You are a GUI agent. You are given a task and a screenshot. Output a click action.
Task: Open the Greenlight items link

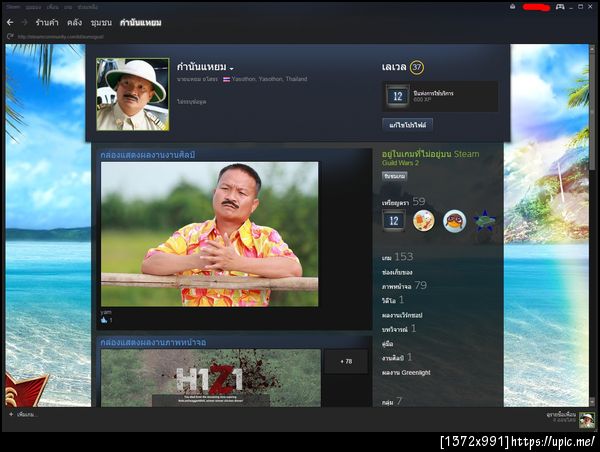(406, 372)
